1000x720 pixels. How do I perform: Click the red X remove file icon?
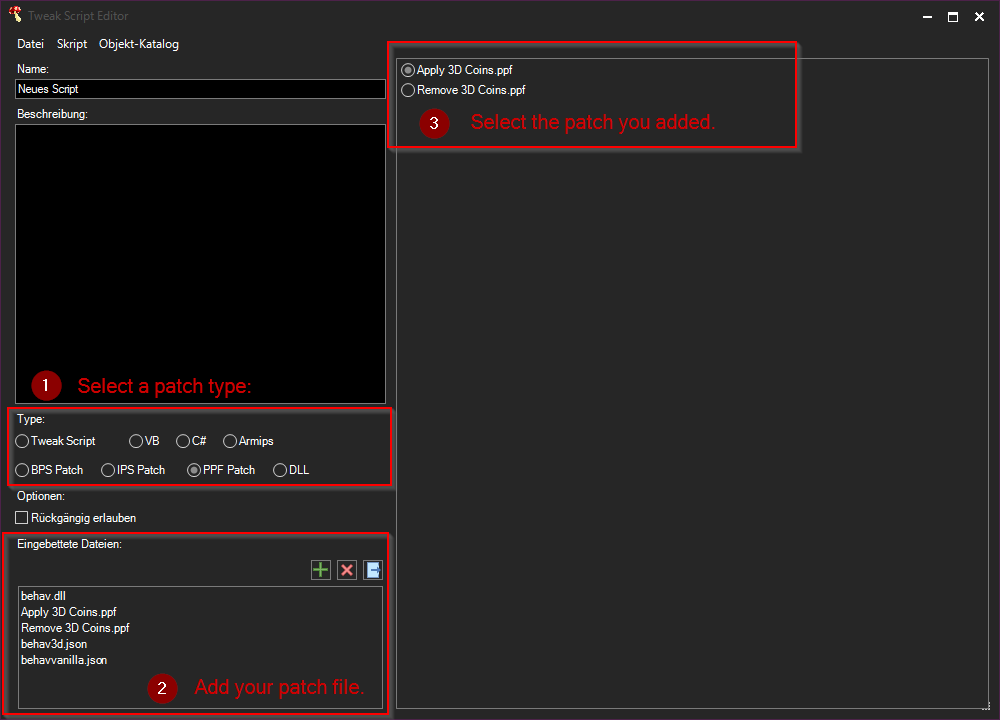(347, 570)
